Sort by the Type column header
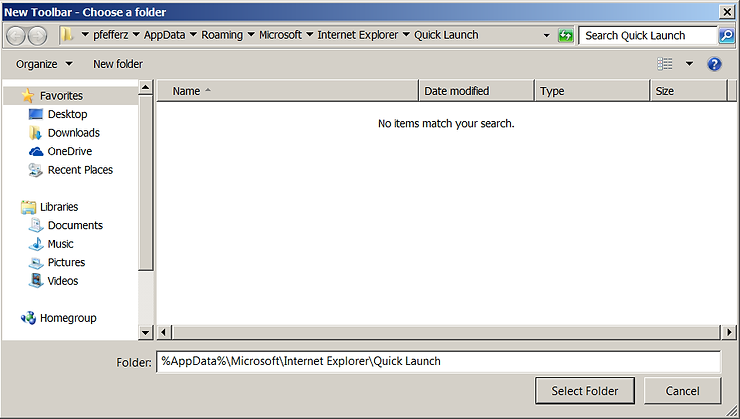The height and width of the screenshot is (419, 740). click(x=592, y=91)
